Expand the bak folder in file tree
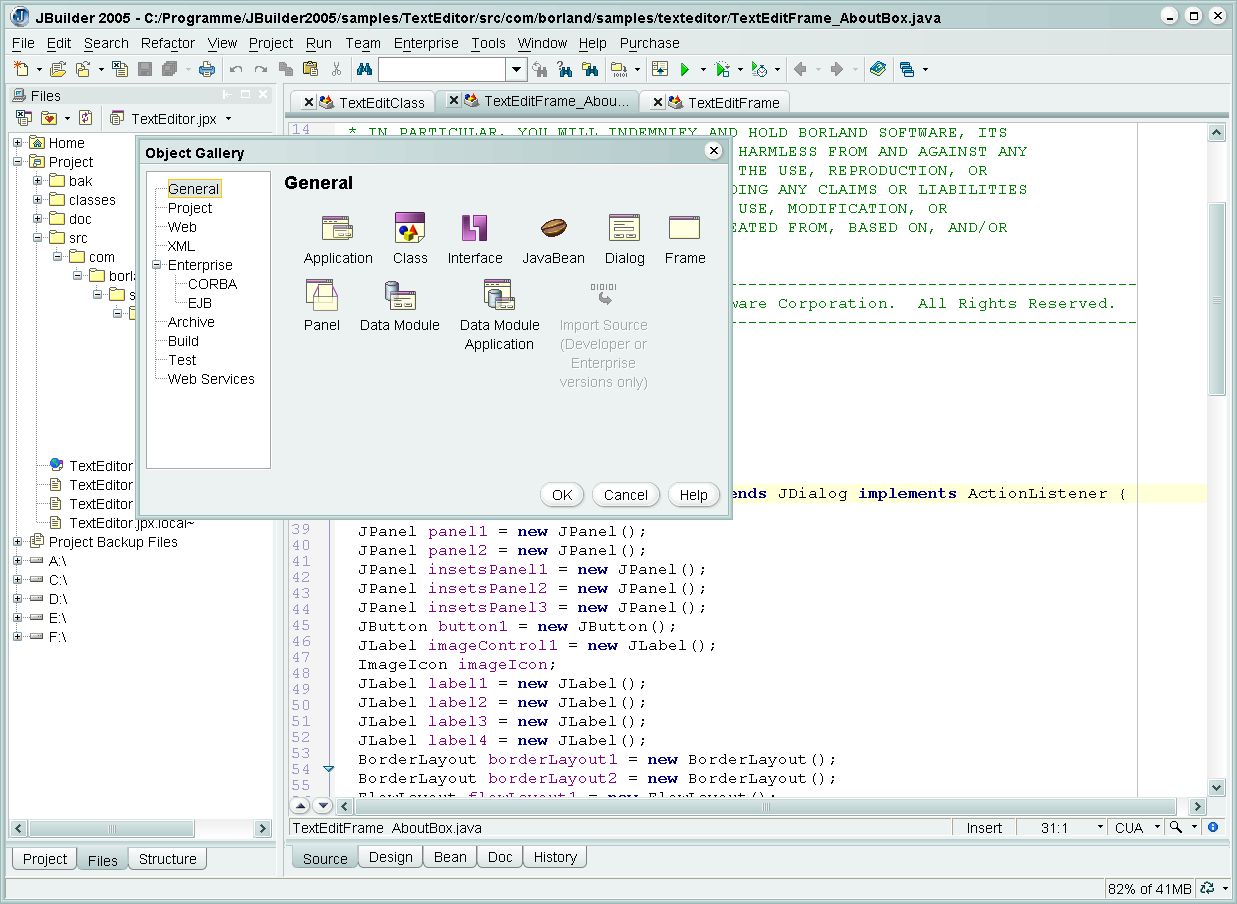Viewport: 1237px width, 904px height. [x=38, y=181]
